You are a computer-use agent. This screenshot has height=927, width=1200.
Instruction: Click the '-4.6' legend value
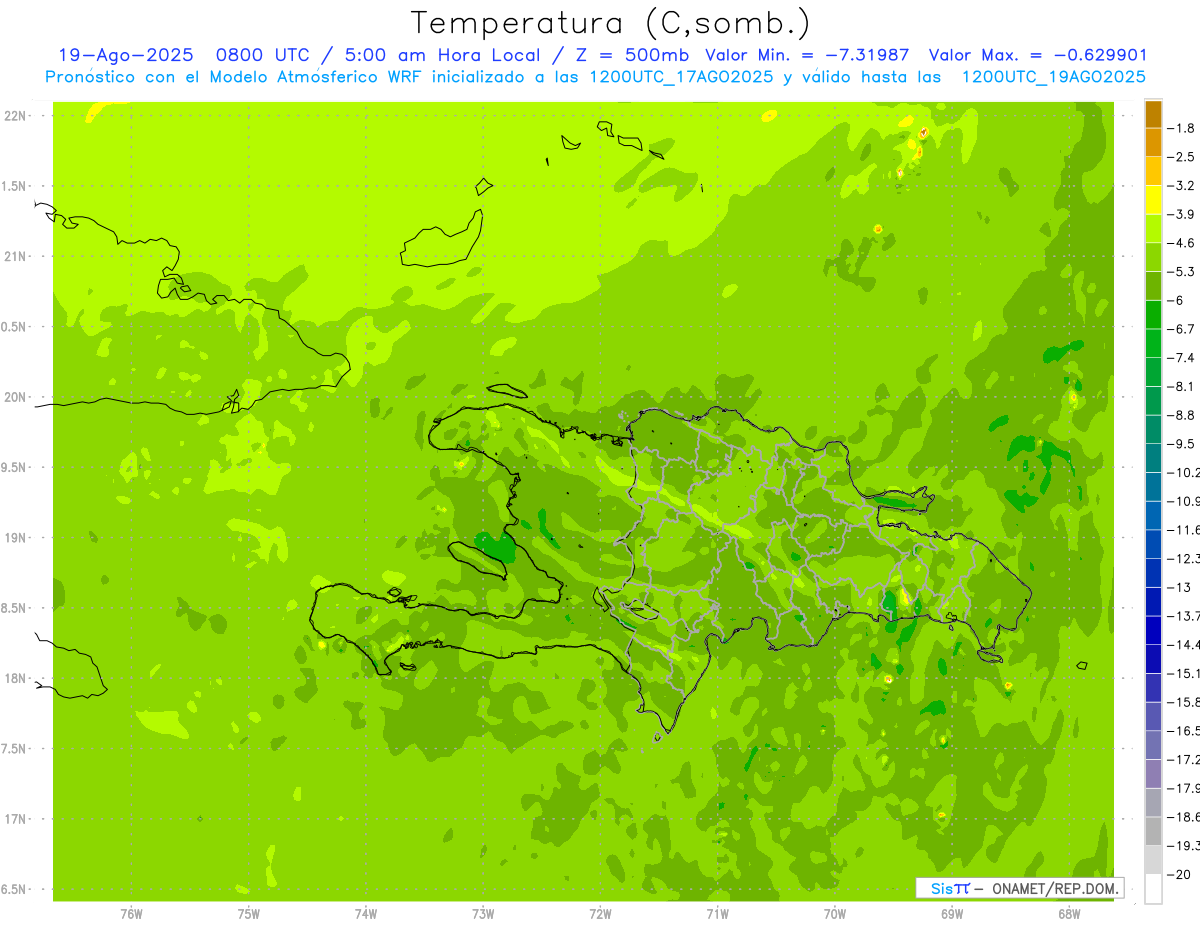(x=1179, y=243)
